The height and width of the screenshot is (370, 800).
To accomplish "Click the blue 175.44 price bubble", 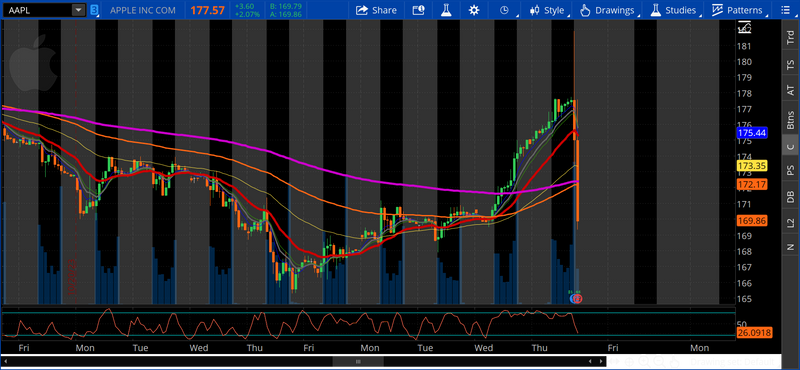I will point(753,133).
